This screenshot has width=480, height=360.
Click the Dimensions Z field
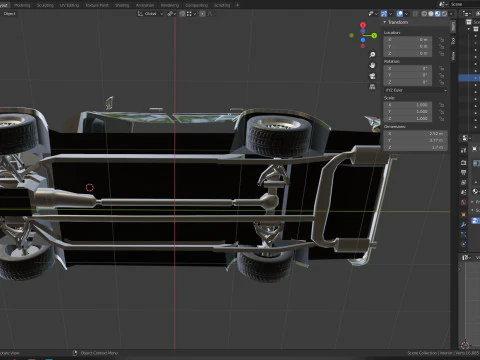416,147
